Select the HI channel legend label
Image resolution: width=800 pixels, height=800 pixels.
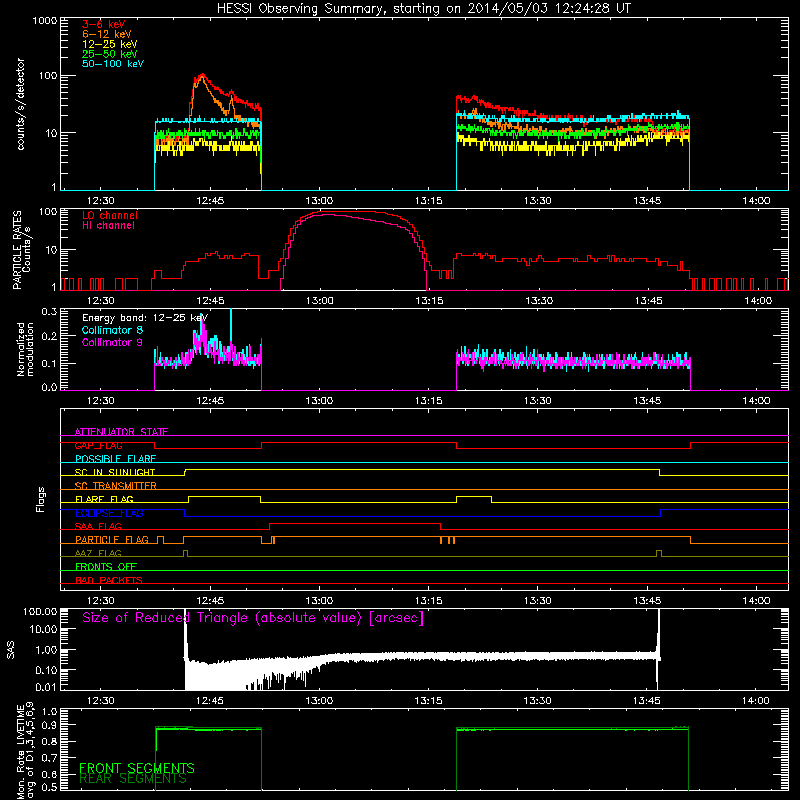pos(108,226)
